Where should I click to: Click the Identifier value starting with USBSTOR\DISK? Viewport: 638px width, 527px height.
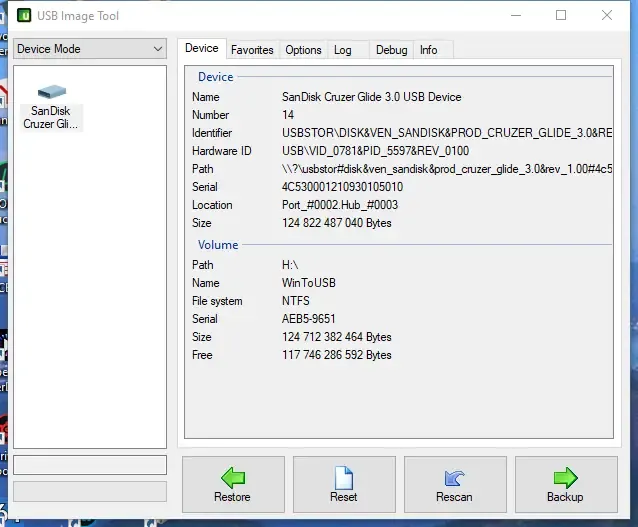coord(447,133)
